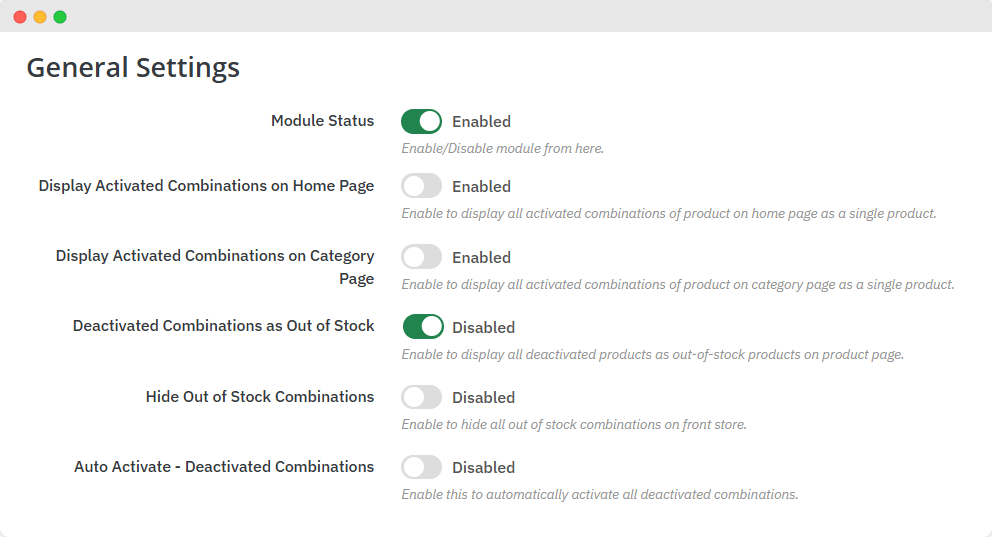
Task: Toggle the Module Status switch
Action: [421, 122]
